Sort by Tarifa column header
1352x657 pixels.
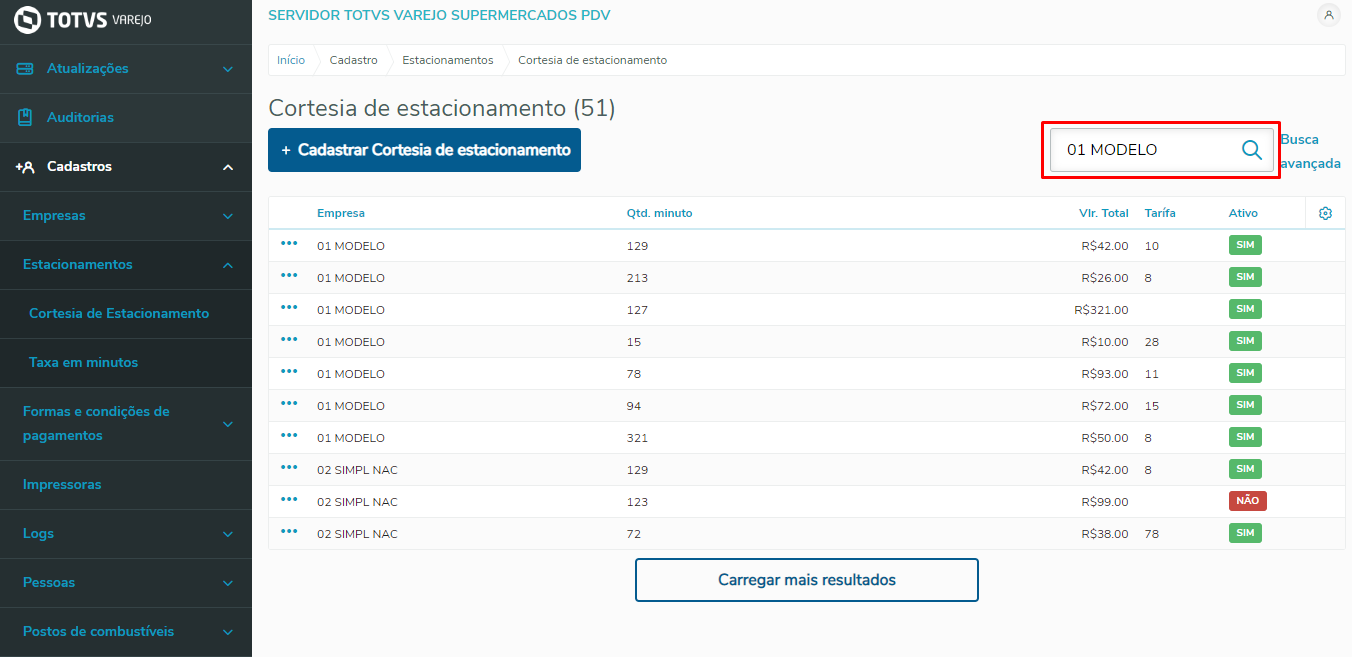click(1160, 213)
